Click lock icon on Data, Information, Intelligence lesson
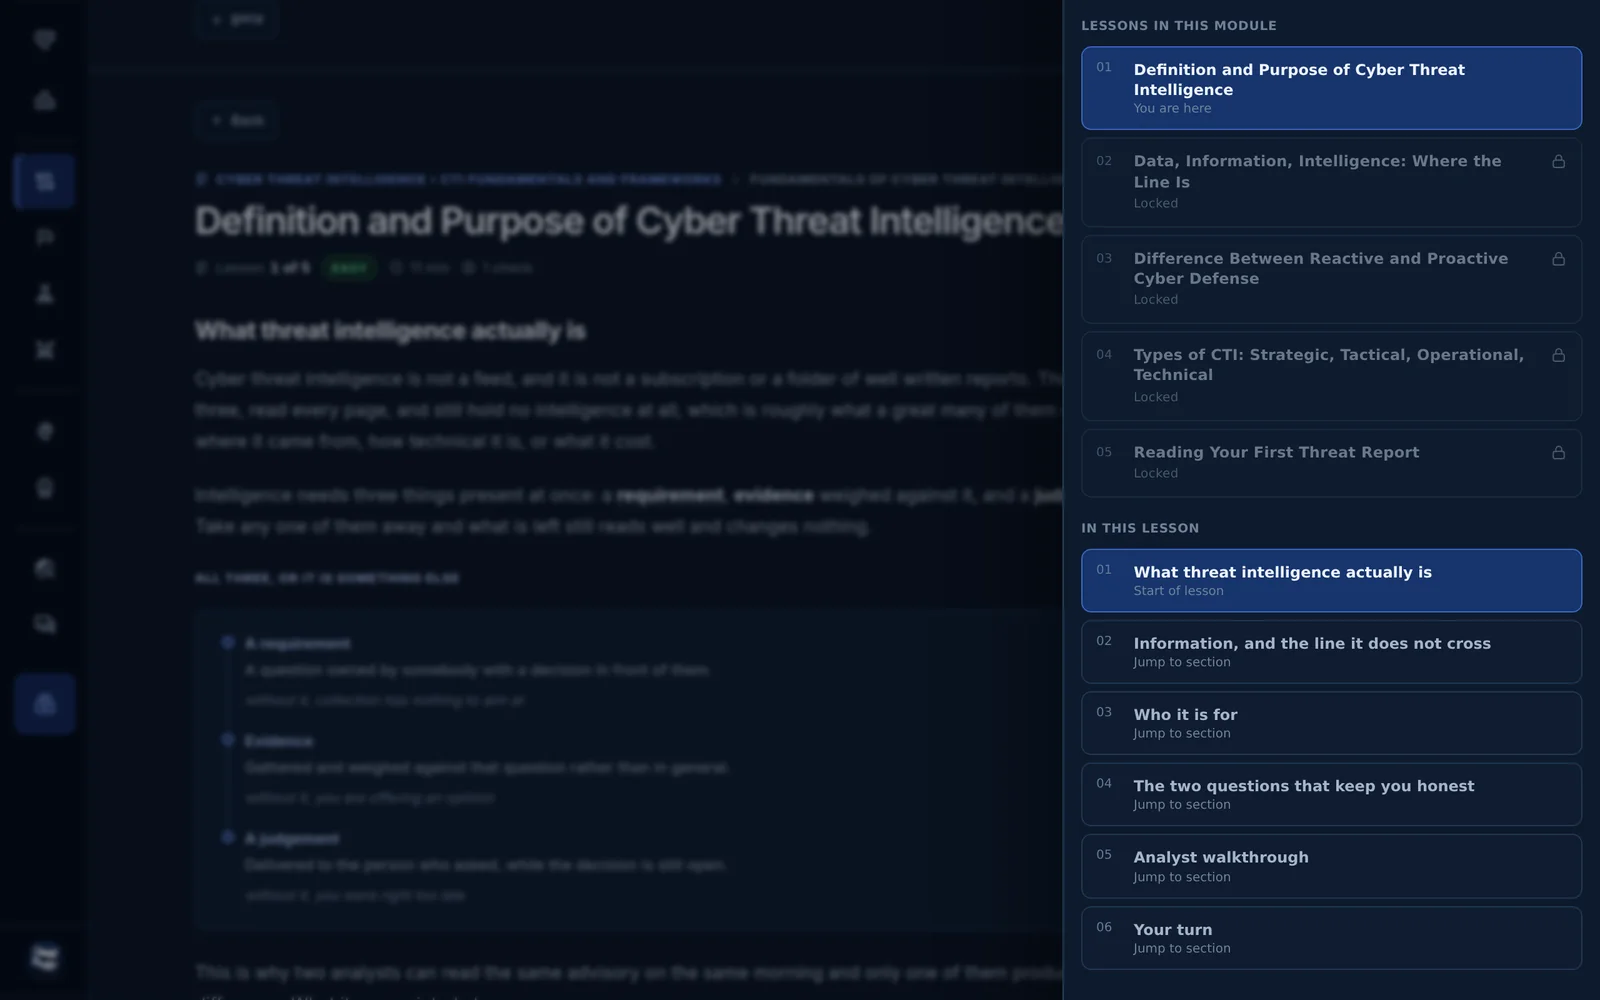 click(1558, 161)
